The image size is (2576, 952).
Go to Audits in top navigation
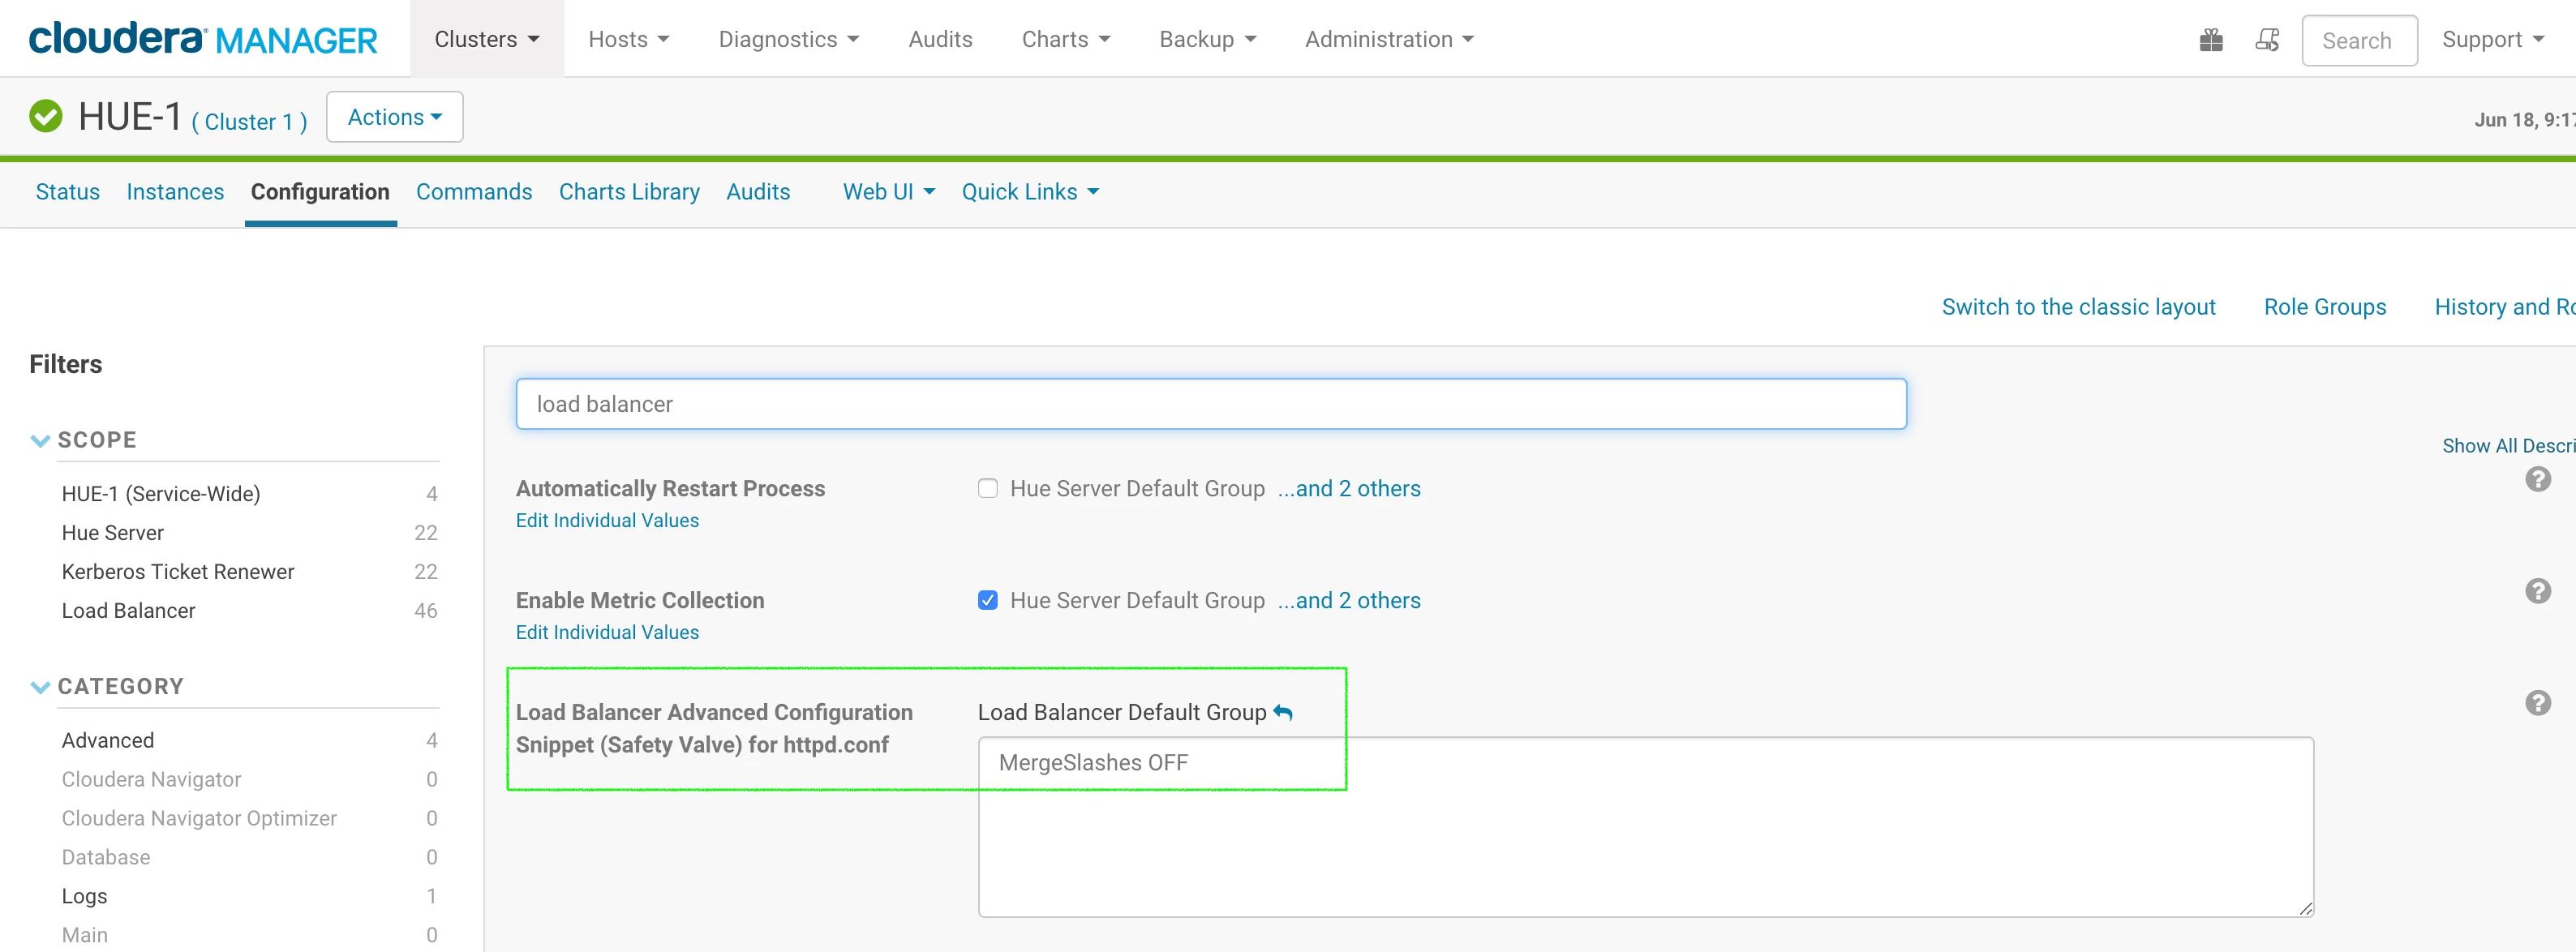click(x=940, y=39)
